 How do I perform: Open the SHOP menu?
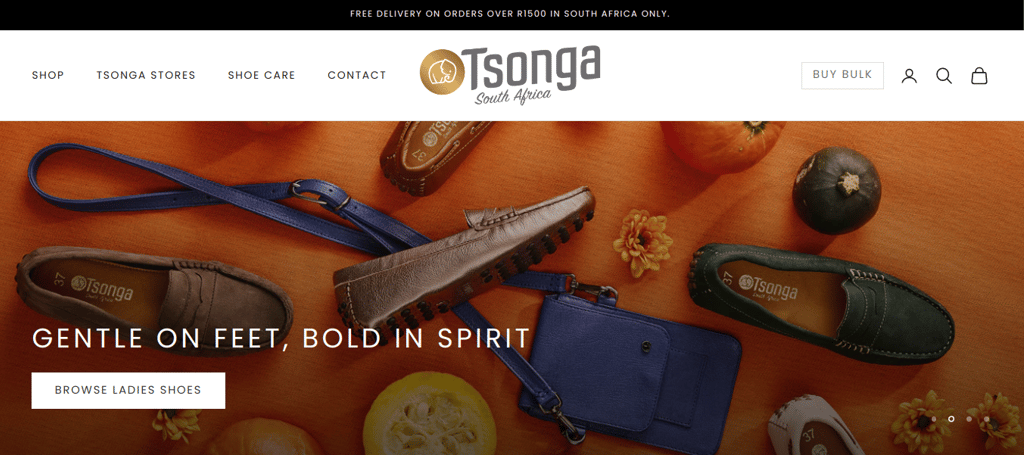pyautogui.click(x=48, y=75)
